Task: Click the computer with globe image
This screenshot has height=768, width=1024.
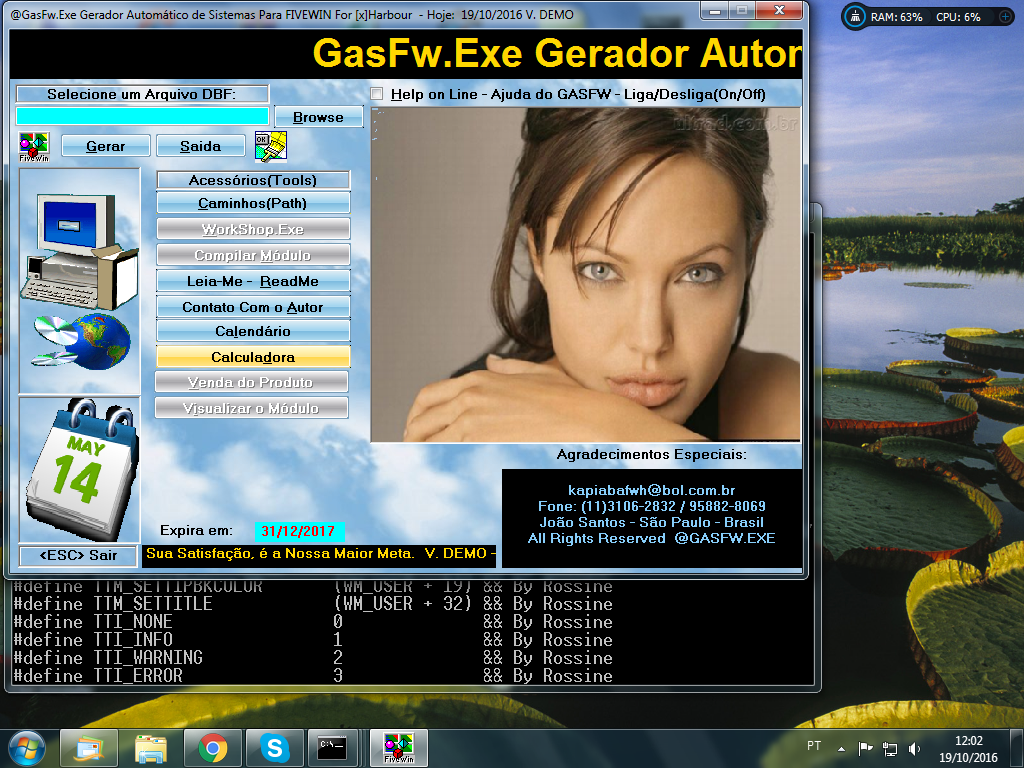Action: [x=79, y=281]
